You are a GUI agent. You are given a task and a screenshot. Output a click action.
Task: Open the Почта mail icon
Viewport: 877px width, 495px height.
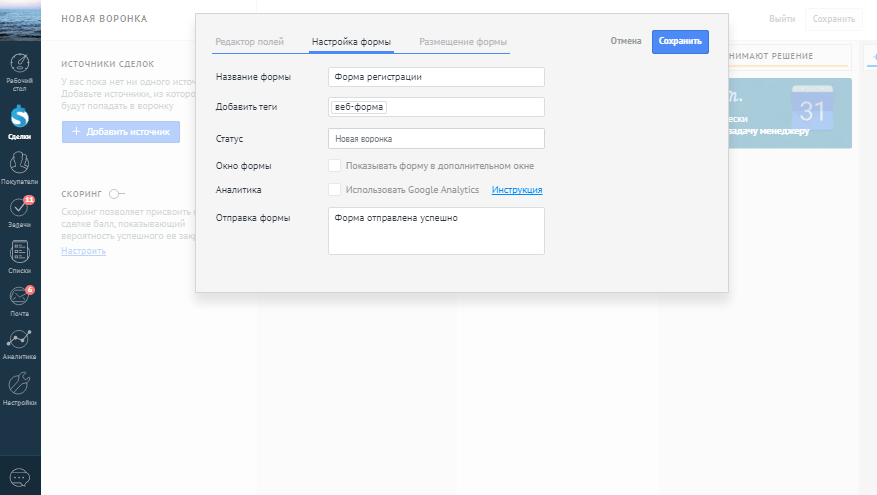tap(20, 299)
